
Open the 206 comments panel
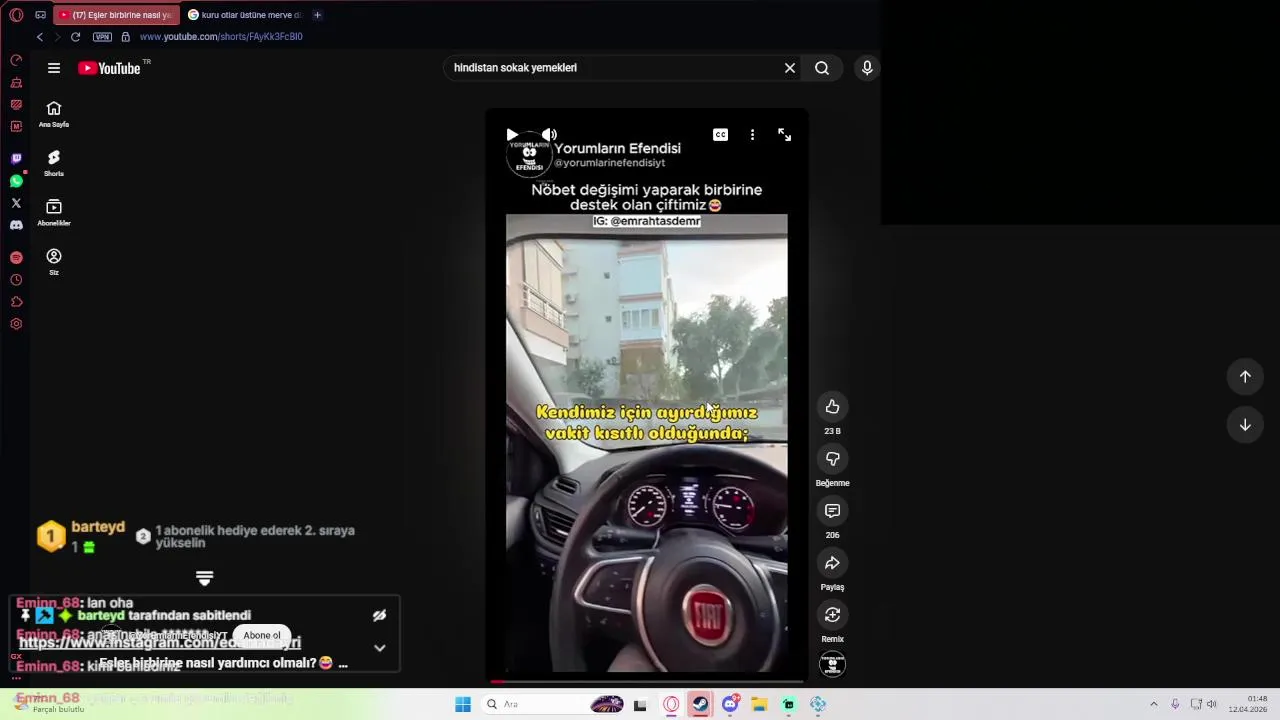(x=832, y=510)
